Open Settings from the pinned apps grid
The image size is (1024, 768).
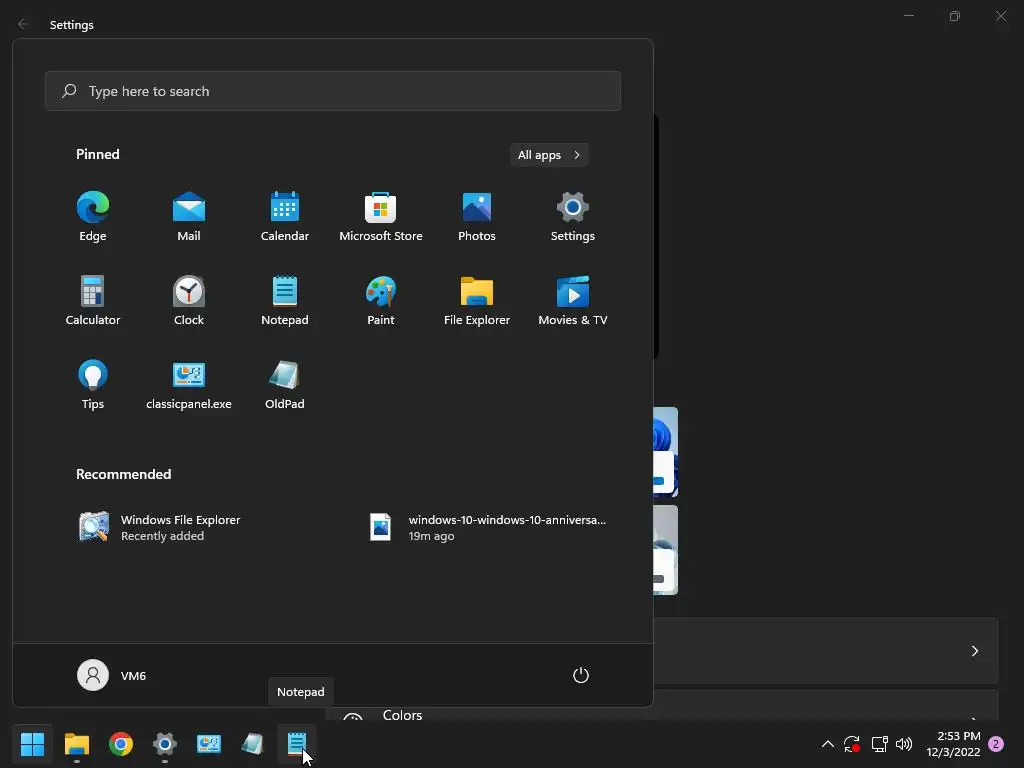(573, 217)
